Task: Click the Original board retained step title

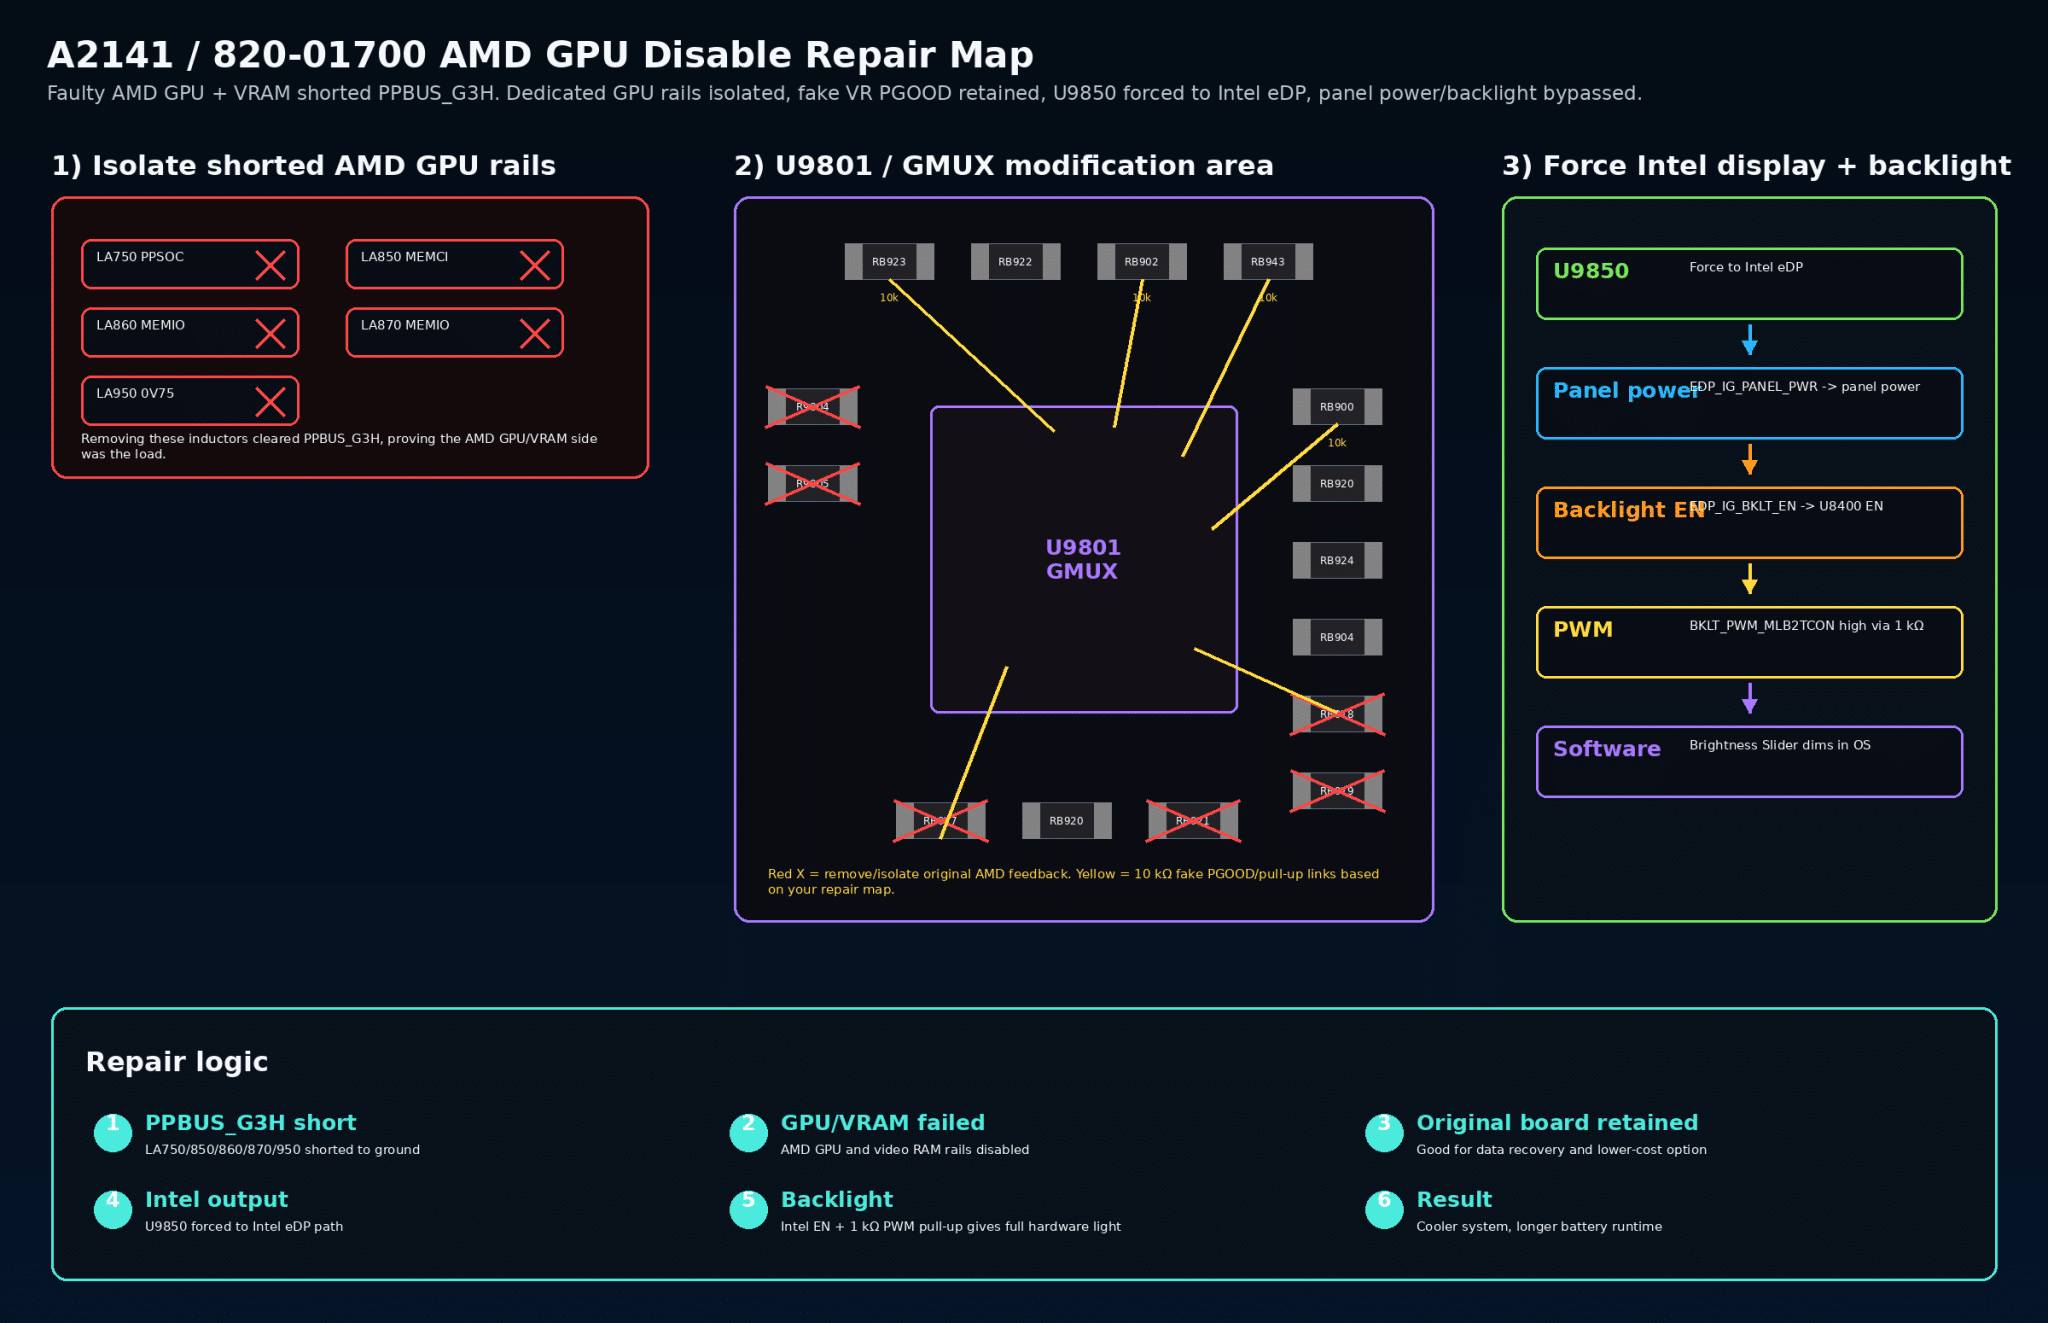Action: [x=1557, y=1123]
